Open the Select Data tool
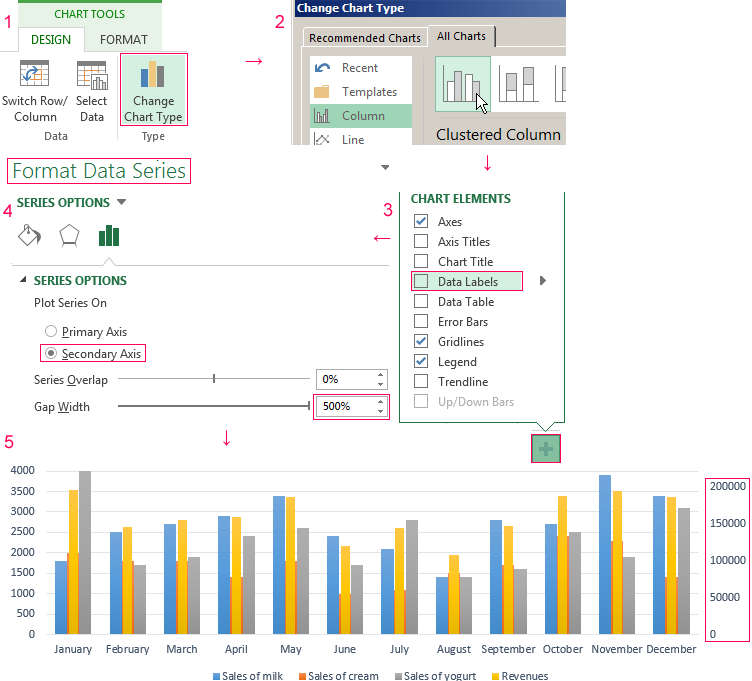 (91, 76)
